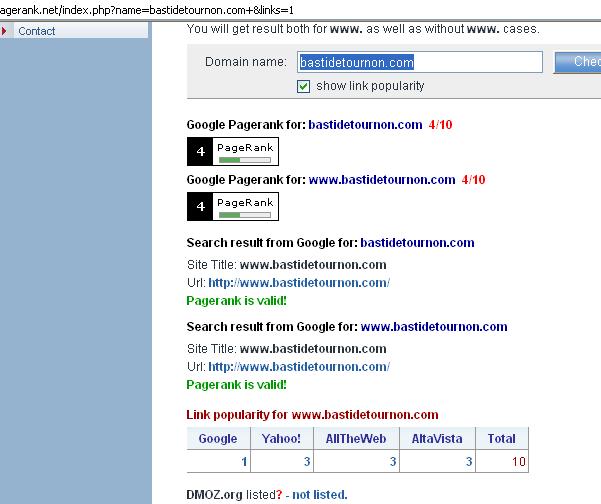The height and width of the screenshot is (504, 601).
Task: Click the Yahoo! link count 3
Action: (307, 461)
